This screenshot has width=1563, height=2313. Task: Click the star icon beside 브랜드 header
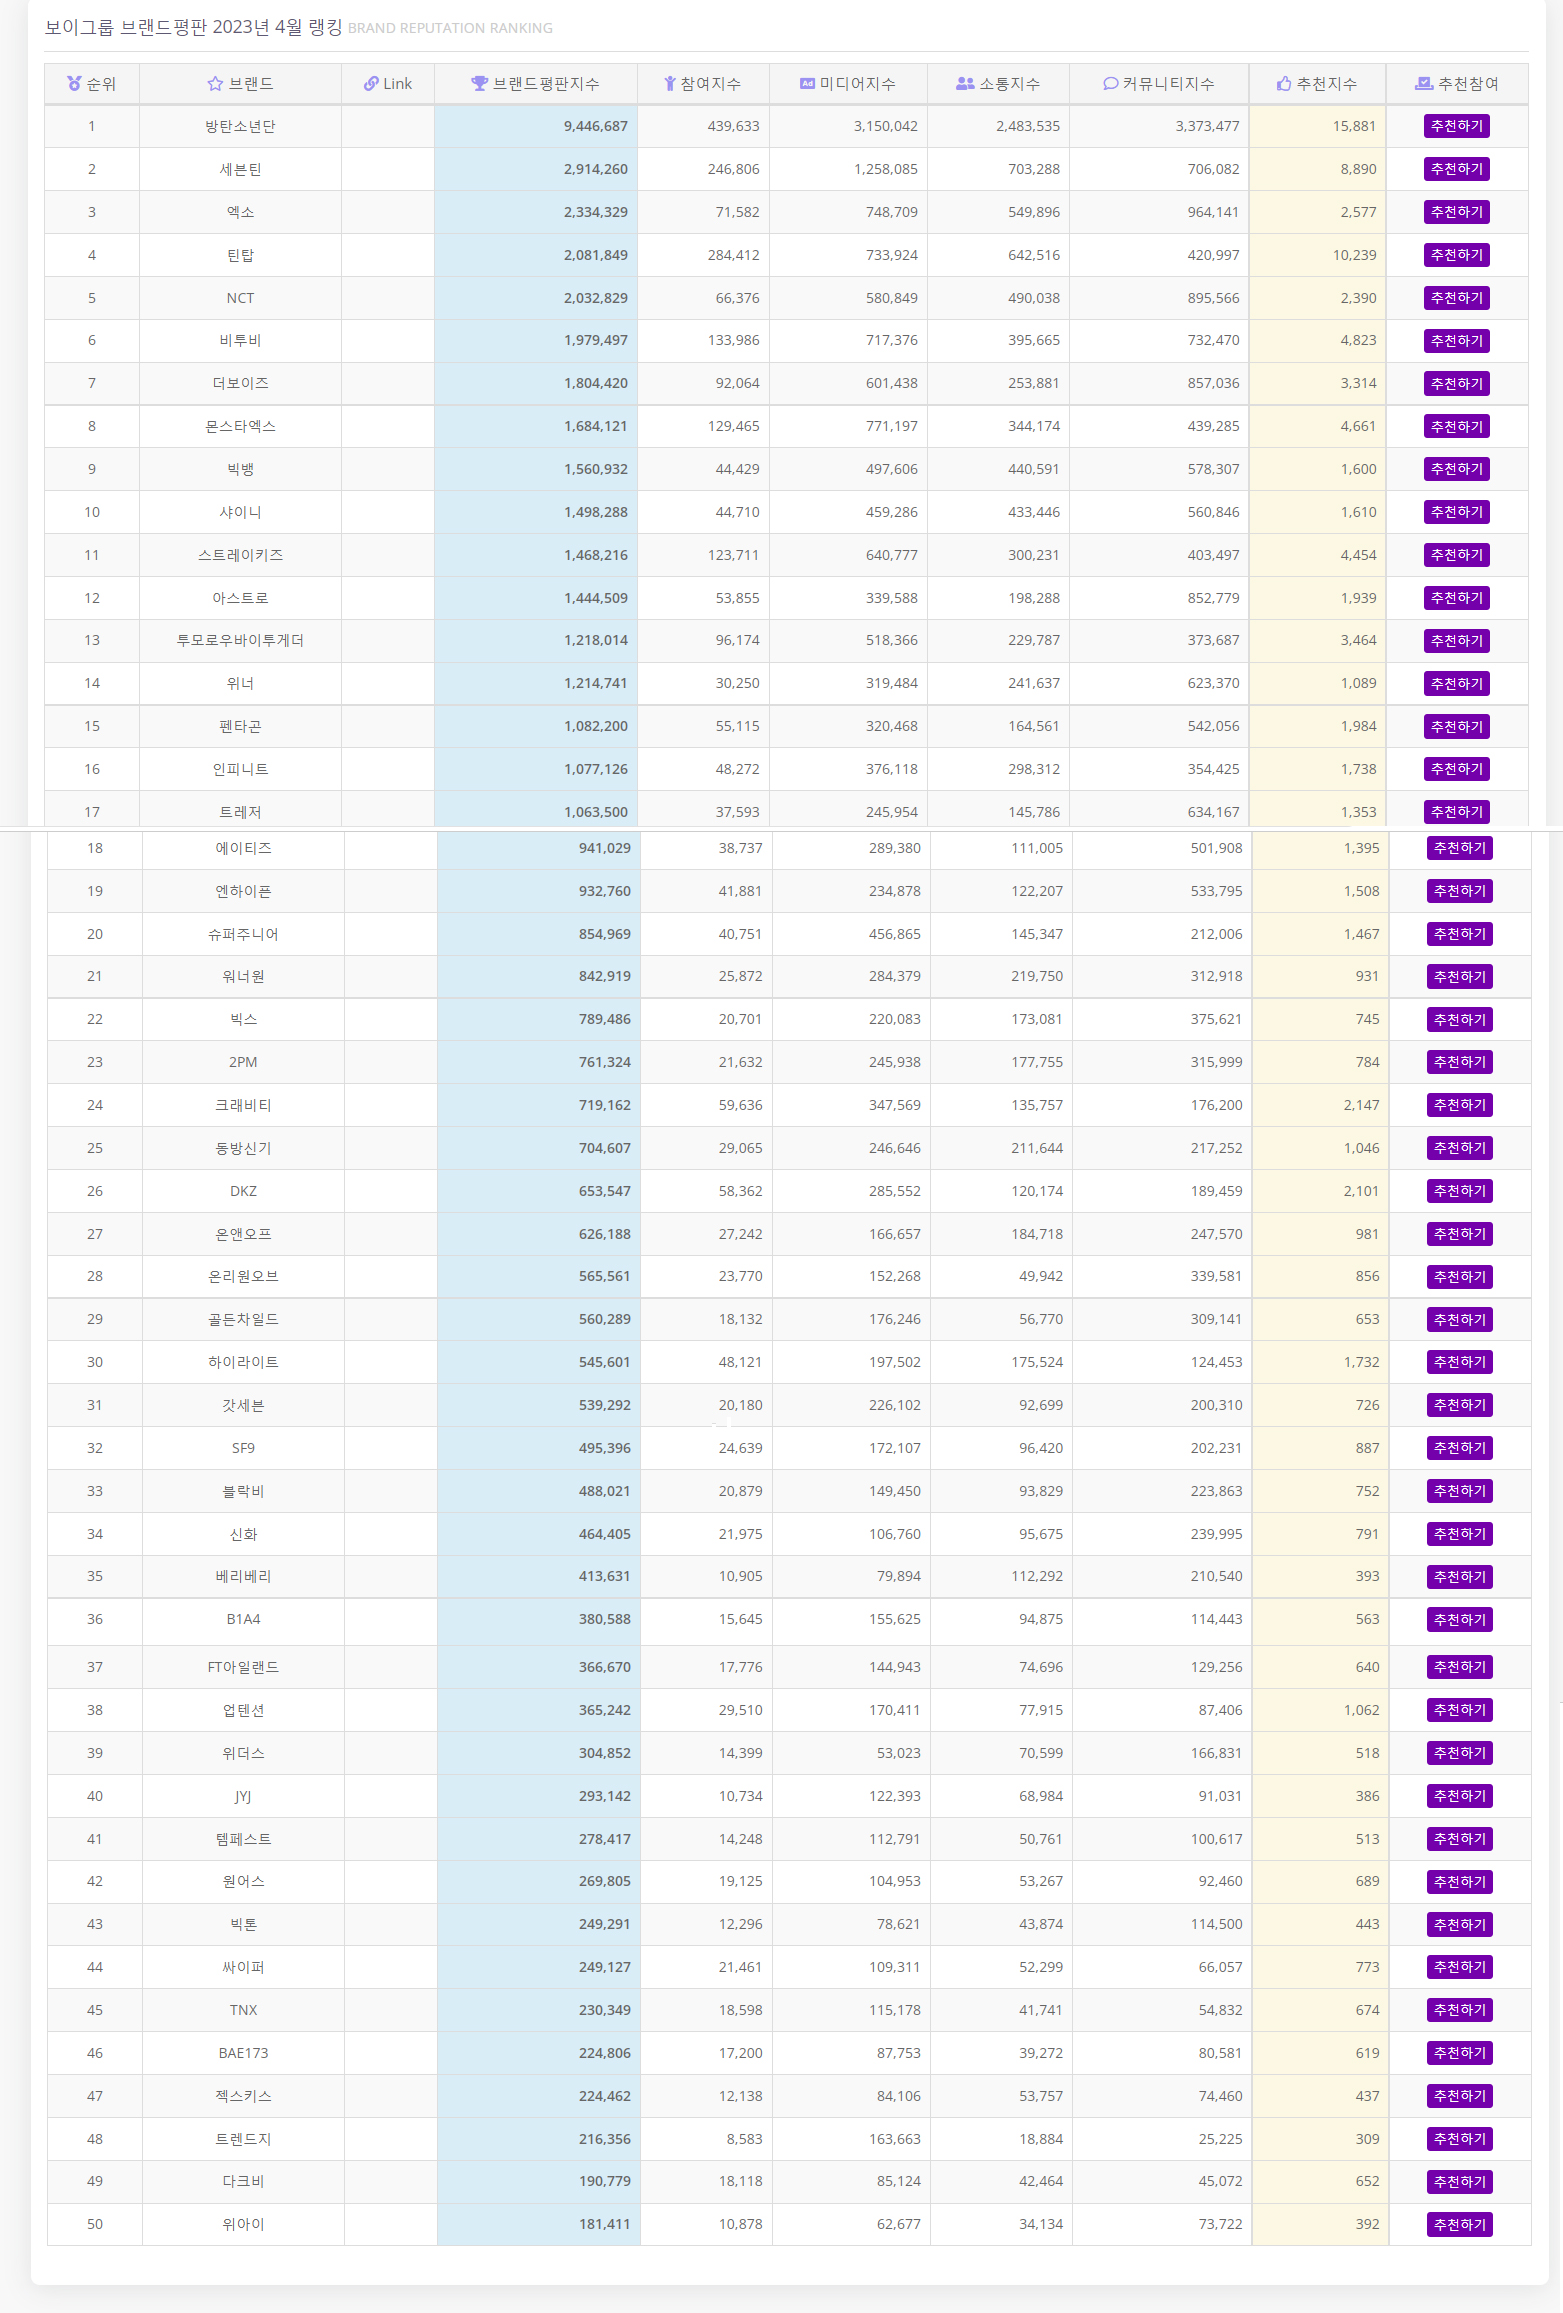tap(215, 84)
